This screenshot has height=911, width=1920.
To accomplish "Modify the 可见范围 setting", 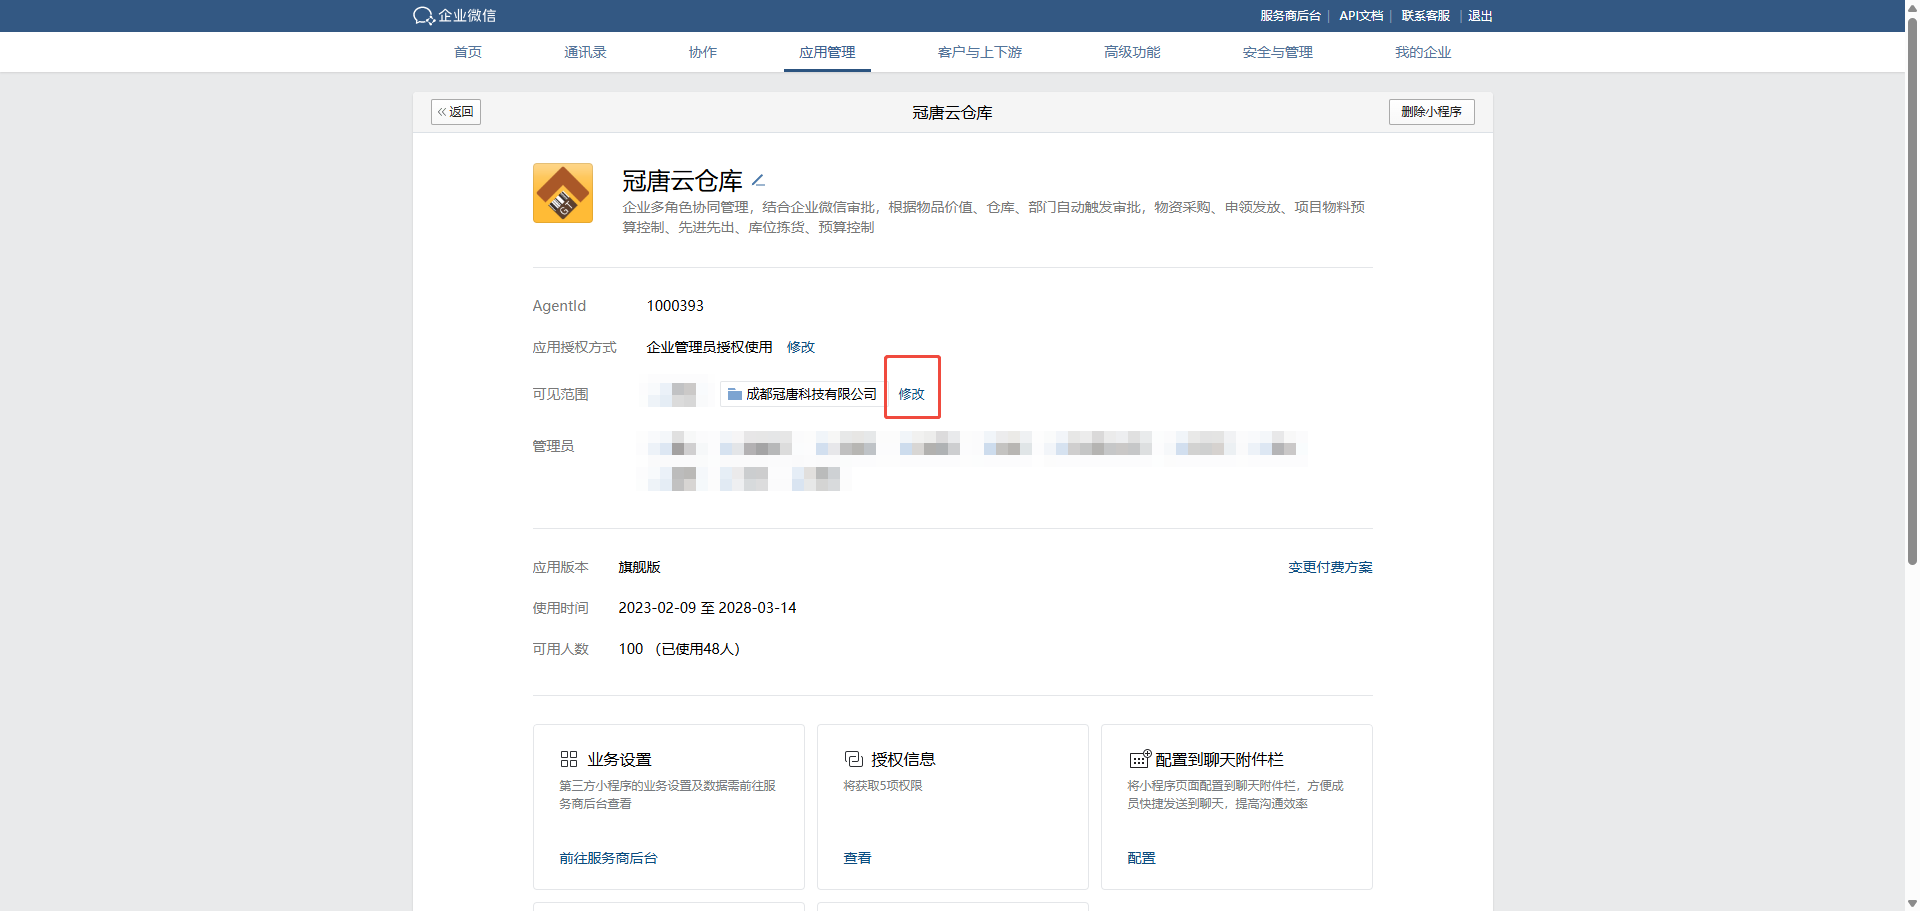I will [x=912, y=394].
